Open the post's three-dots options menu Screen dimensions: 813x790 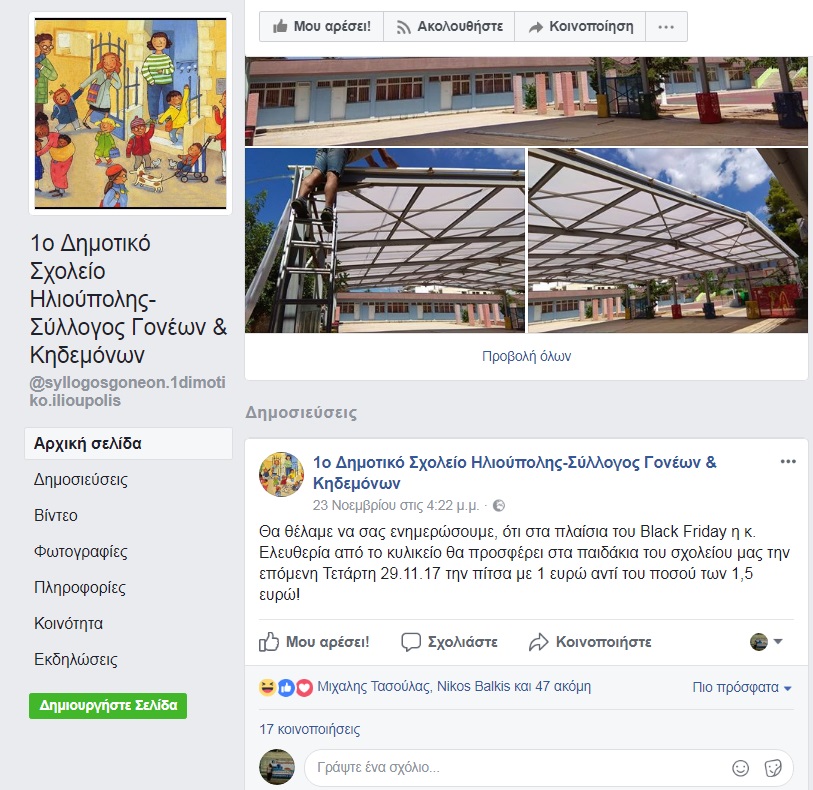(788, 461)
